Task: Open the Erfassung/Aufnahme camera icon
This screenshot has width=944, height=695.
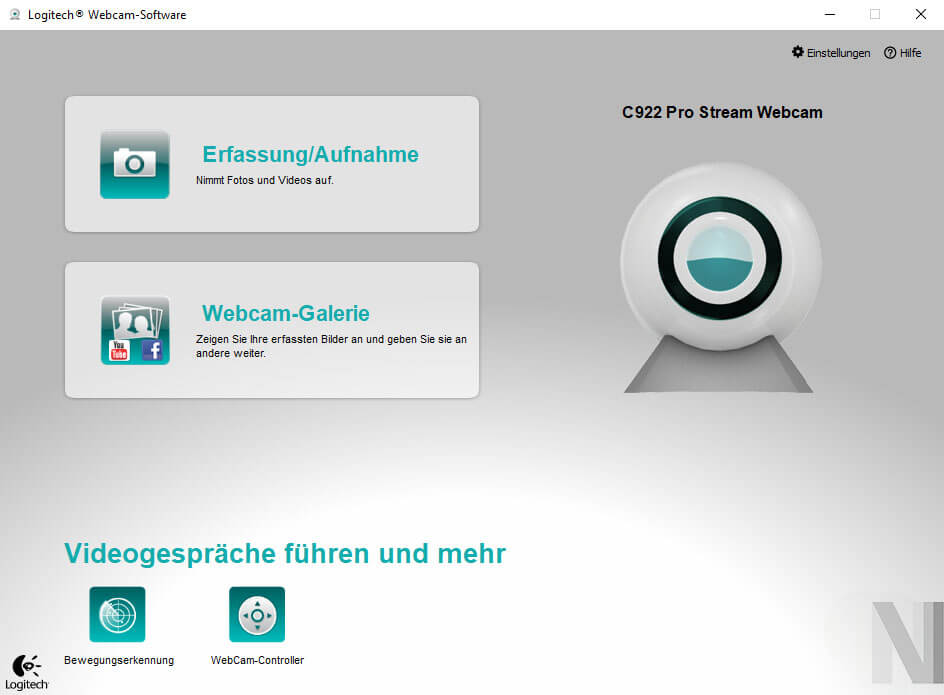Action: 134,164
